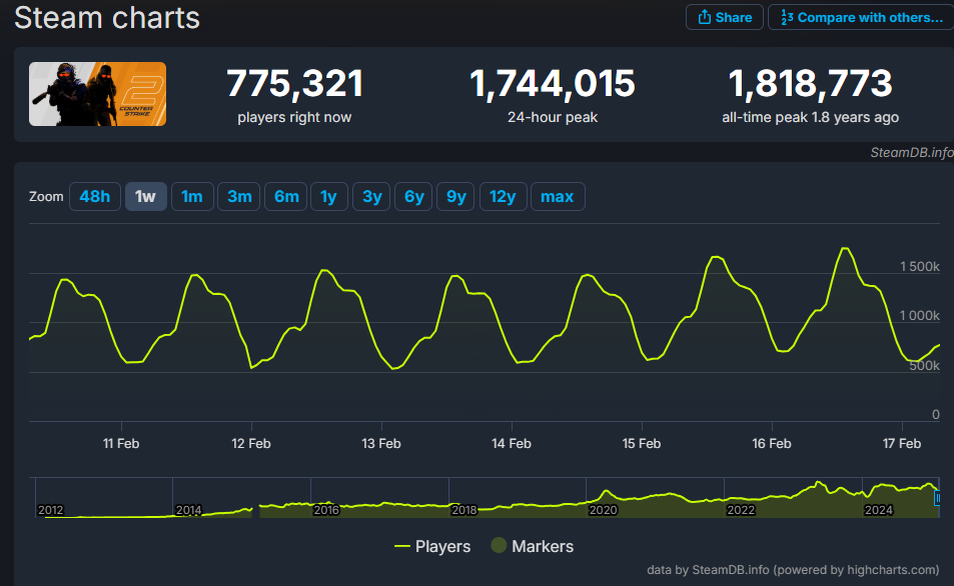Set chart zoom to 1y
The image size is (954, 586).
point(329,197)
